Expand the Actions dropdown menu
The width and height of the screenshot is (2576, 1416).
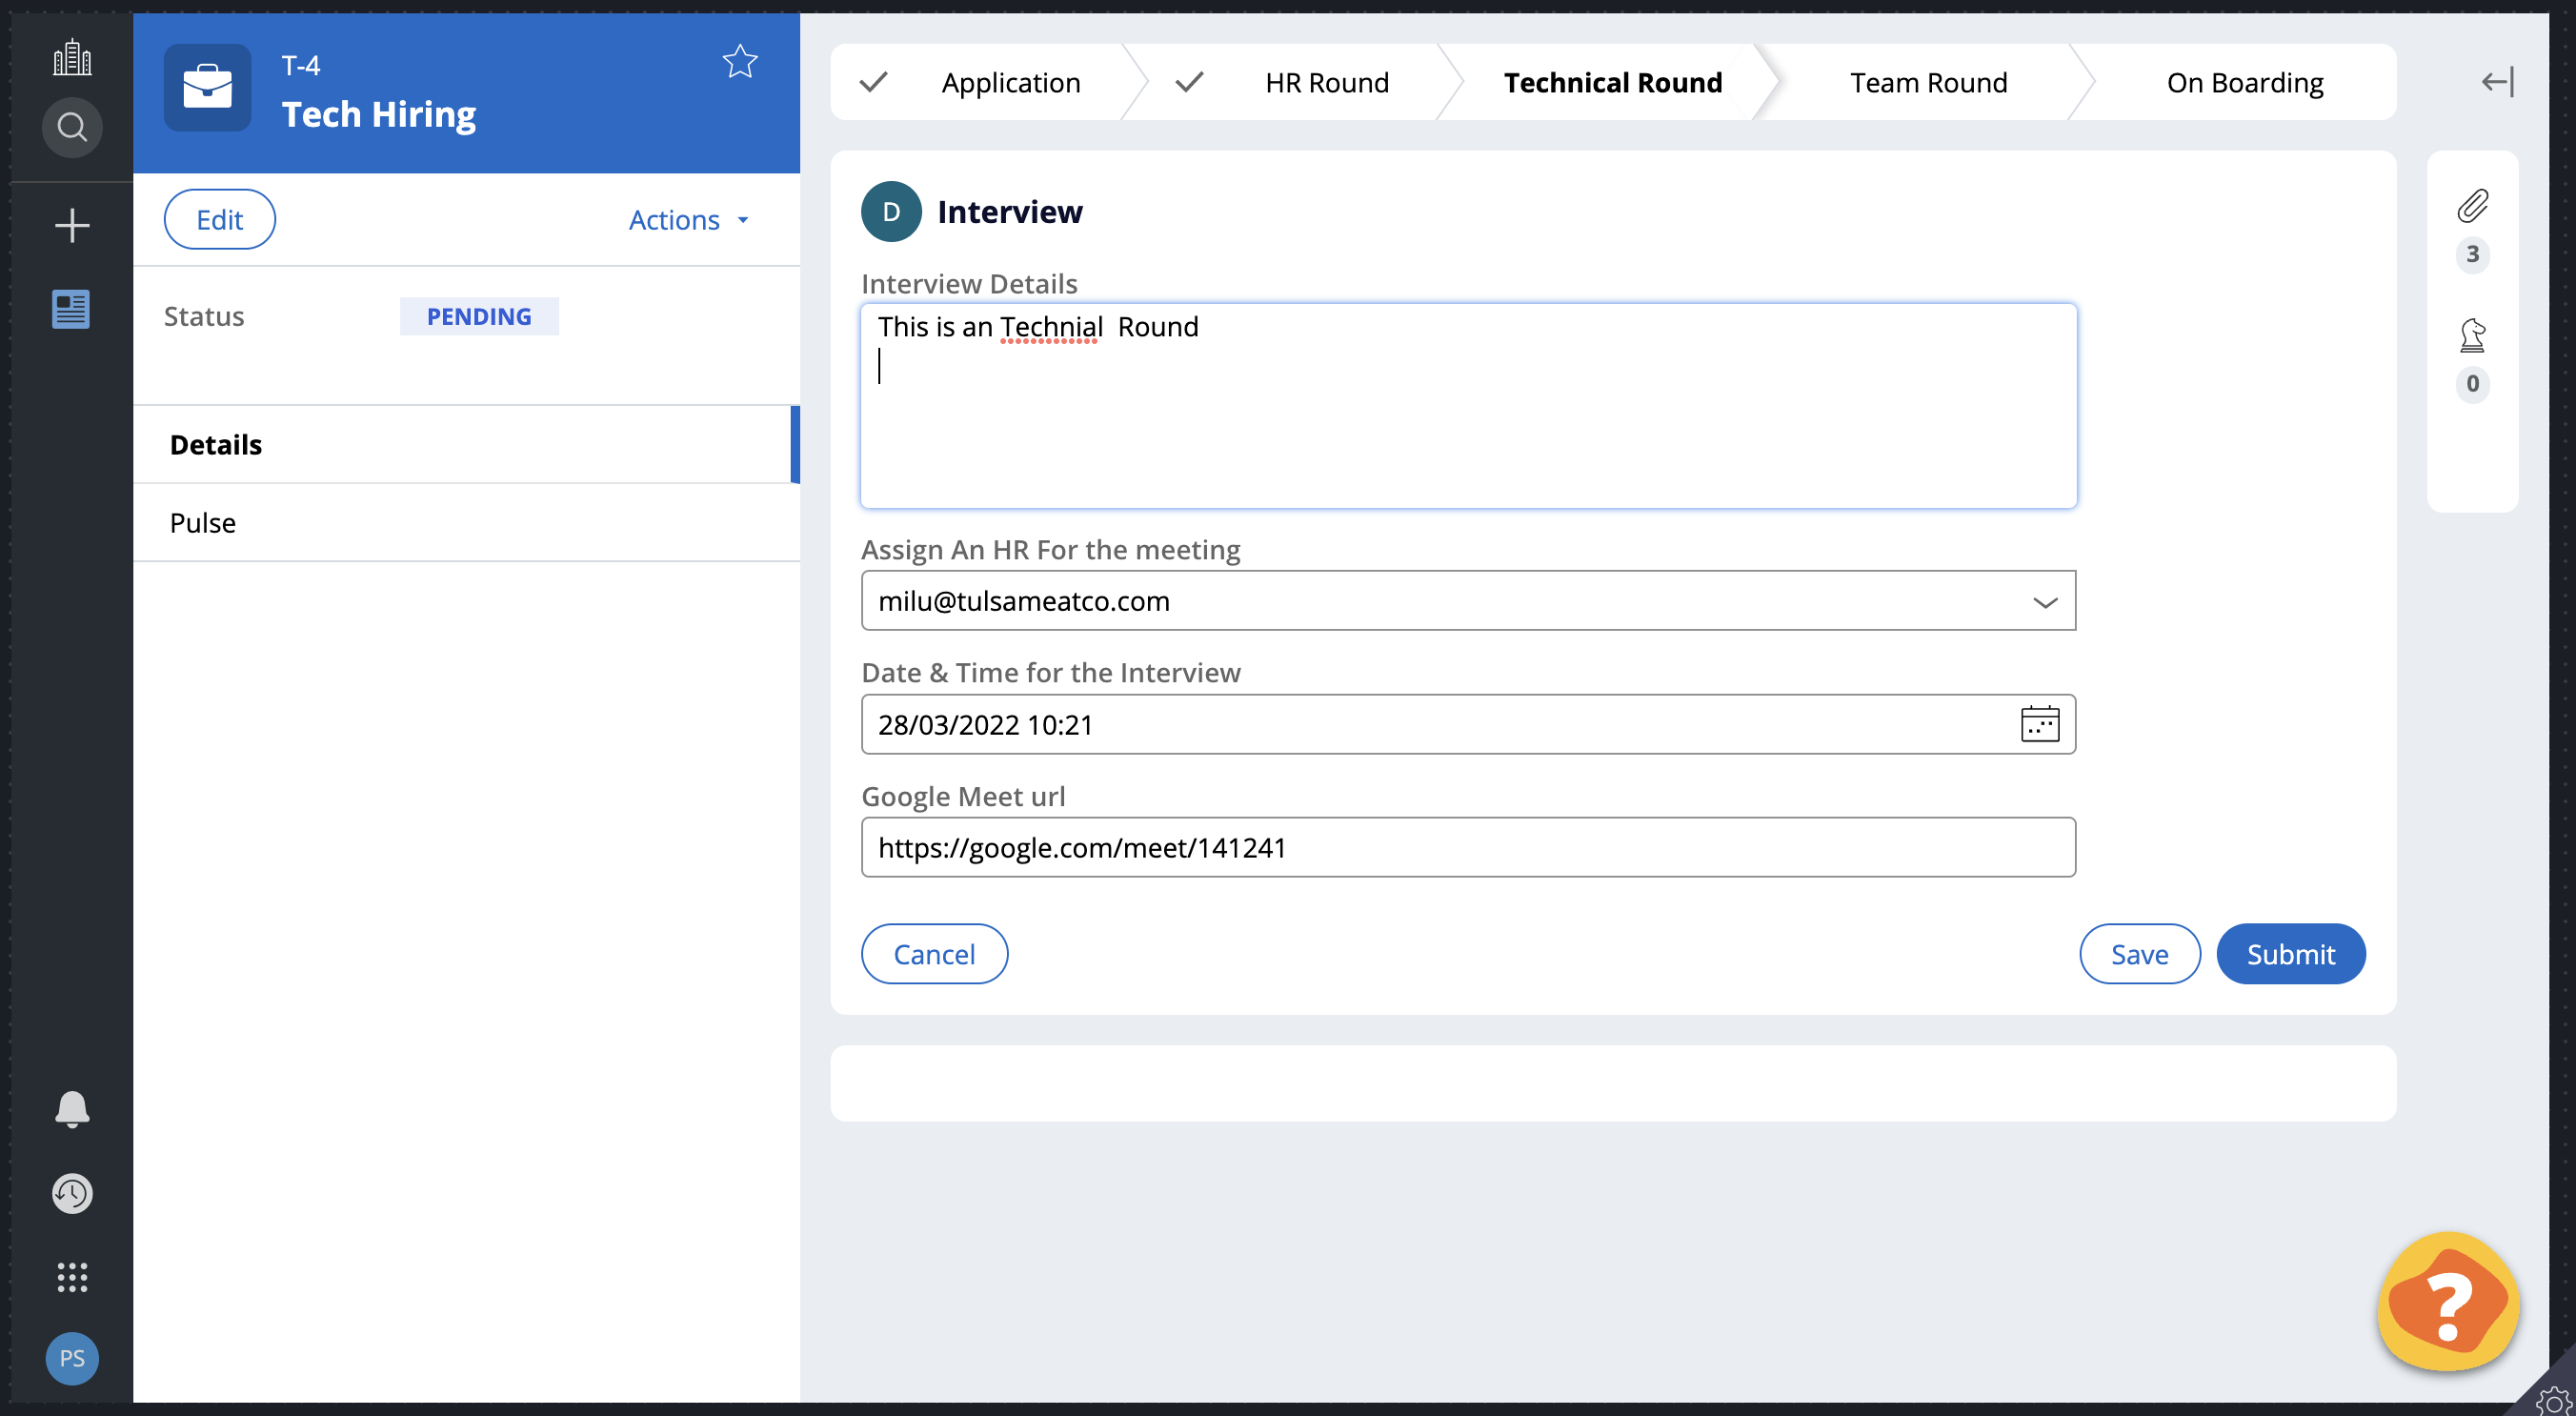688,220
